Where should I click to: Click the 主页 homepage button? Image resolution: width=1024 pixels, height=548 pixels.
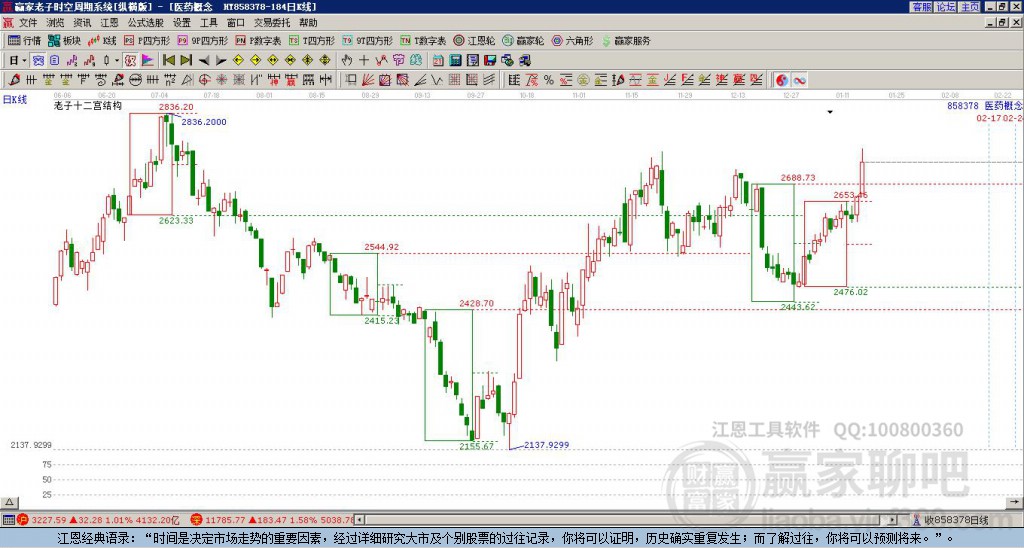[x=970, y=7]
